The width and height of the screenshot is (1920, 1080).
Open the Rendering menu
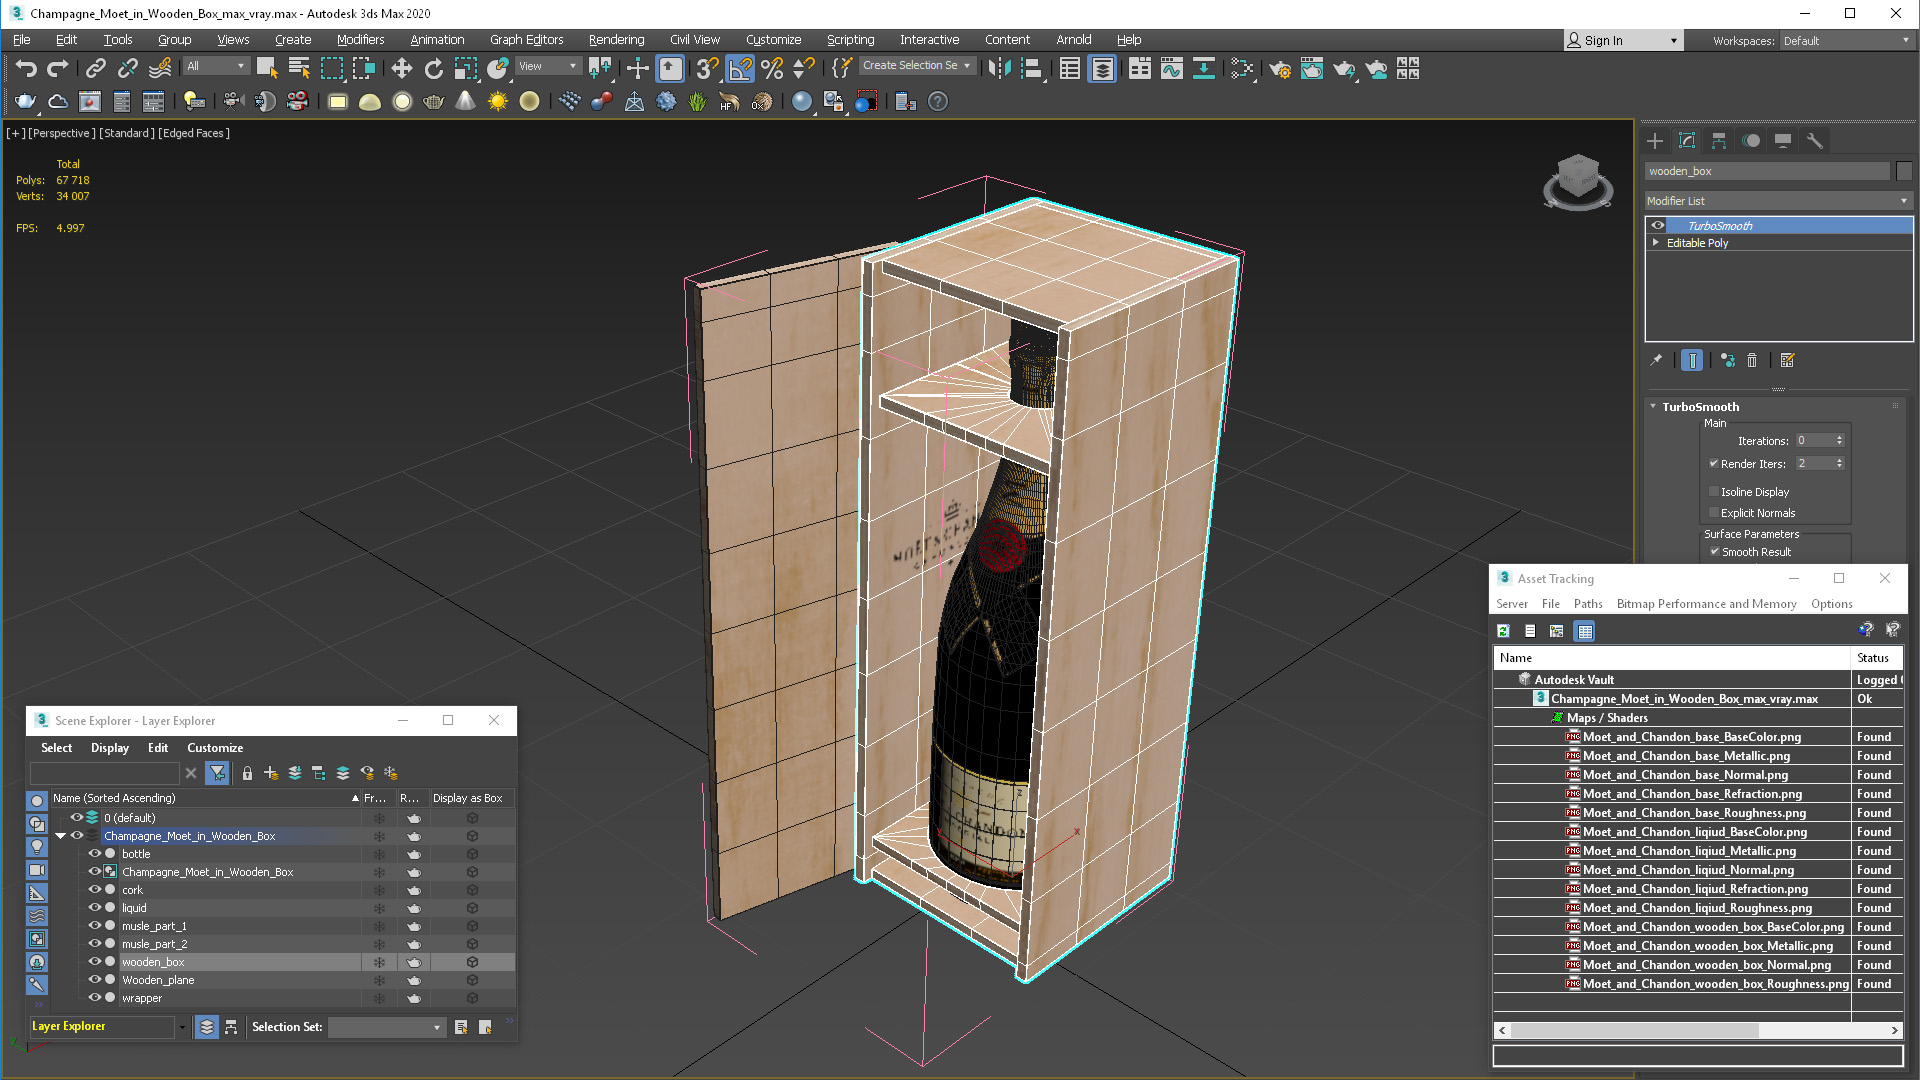pos(616,40)
